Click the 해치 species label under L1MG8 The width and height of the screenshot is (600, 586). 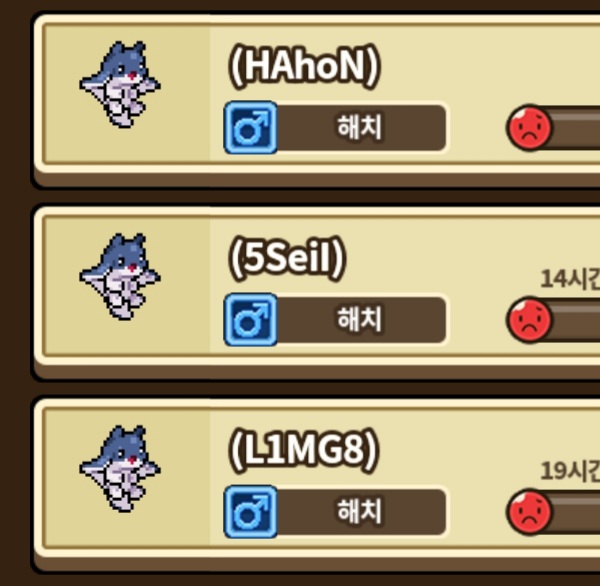click(x=359, y=512)
